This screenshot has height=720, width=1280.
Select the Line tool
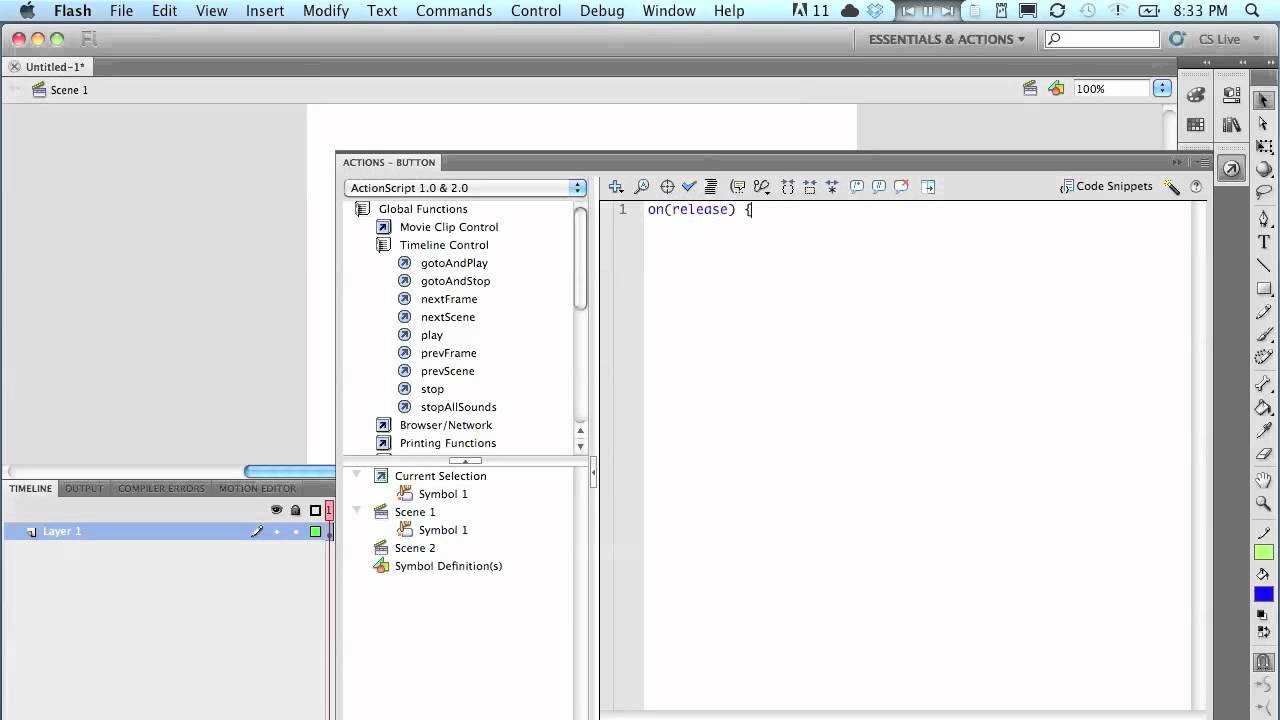pyautogui.click(x=1264, y=265)
